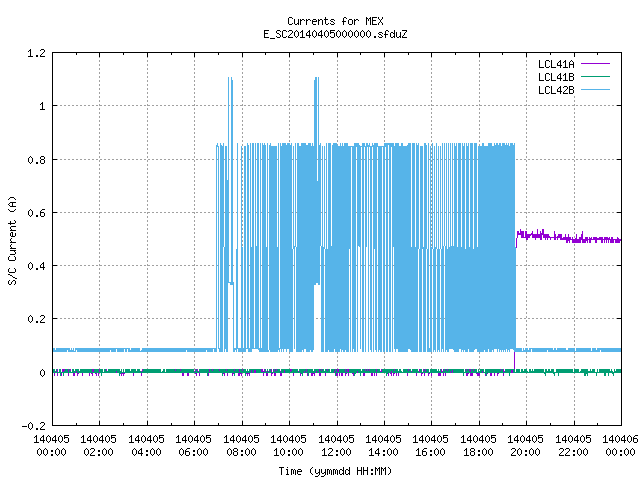
Task: Click the y-axis value 0
Action: [42, 373]
